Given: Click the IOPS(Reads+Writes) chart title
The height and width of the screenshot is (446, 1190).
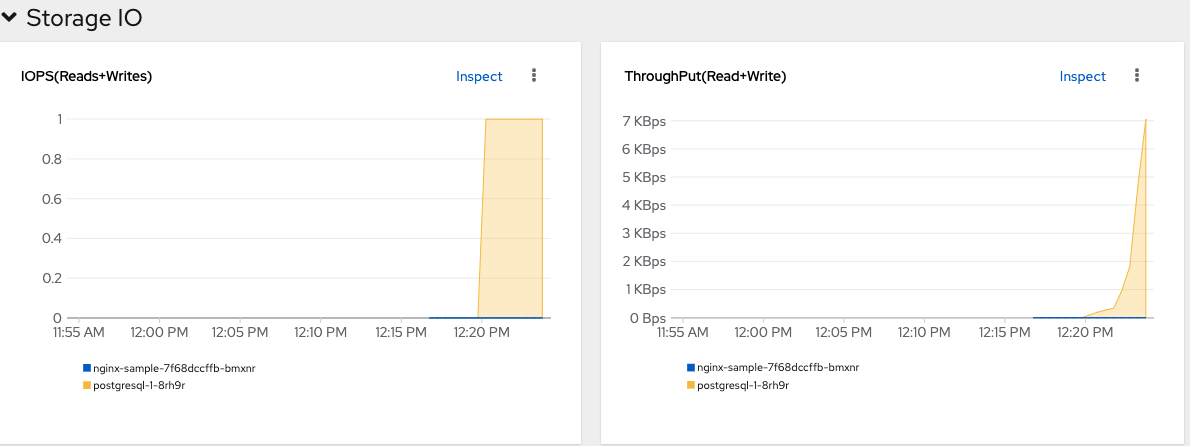Looking at the screenshot, I should coord(86,76).
